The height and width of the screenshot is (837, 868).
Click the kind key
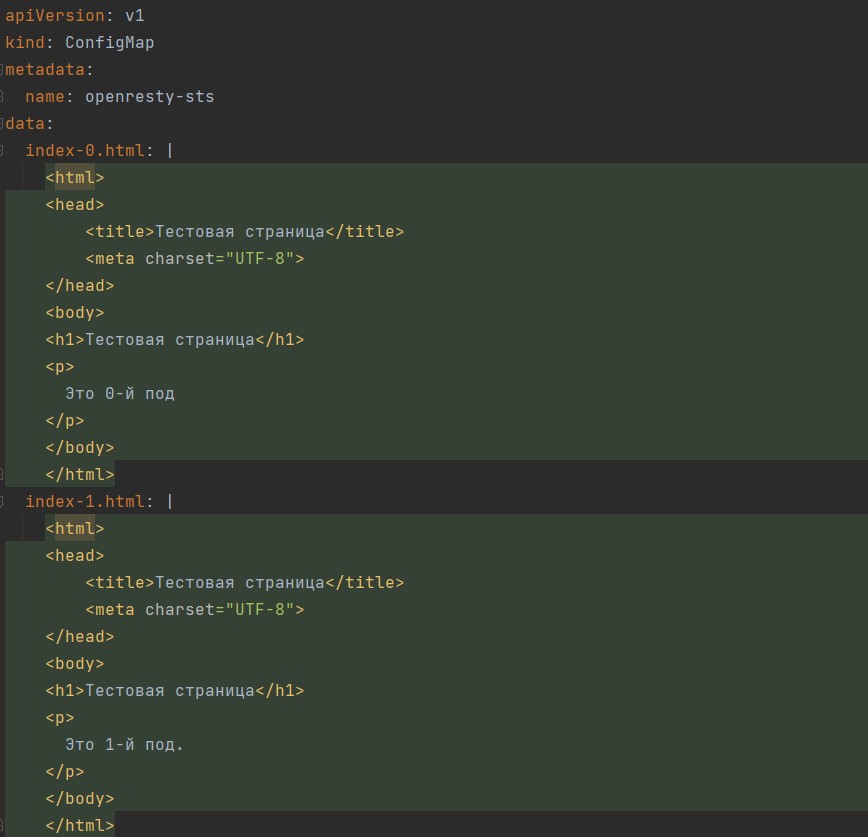coord(25,43)
